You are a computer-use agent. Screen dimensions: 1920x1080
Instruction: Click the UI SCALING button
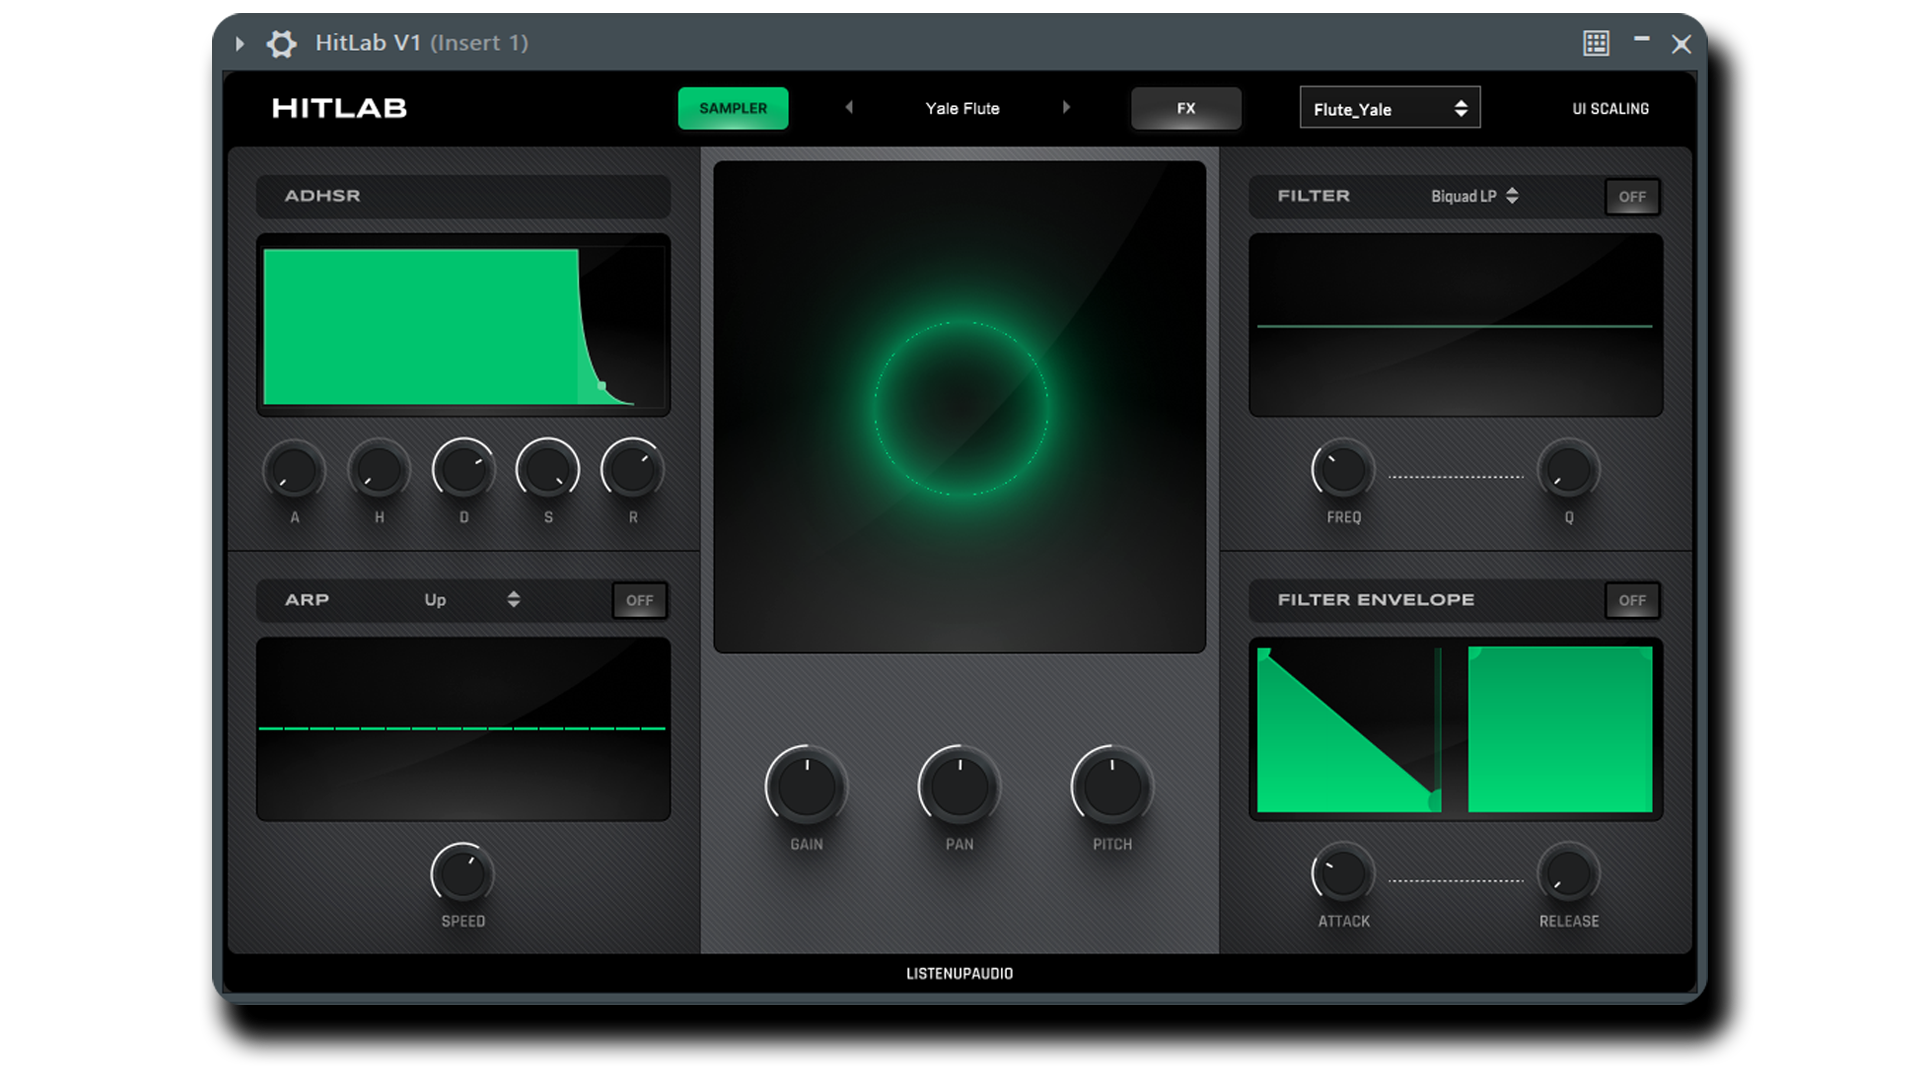[x=1610, y=109]
